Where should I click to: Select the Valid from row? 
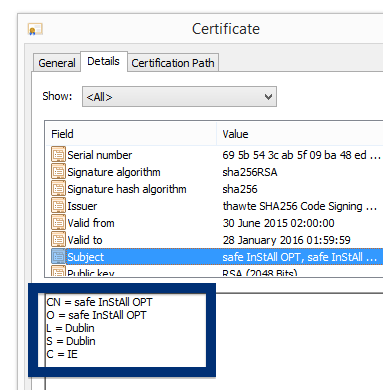[217, 223]
